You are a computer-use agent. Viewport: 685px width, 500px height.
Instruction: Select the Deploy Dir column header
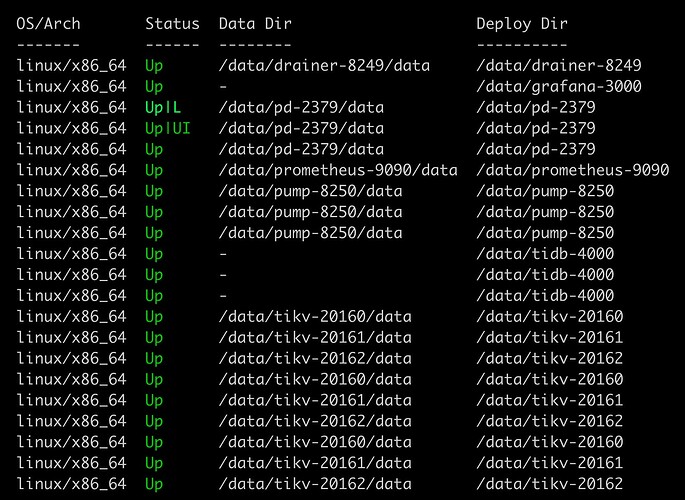click(522, 24)
